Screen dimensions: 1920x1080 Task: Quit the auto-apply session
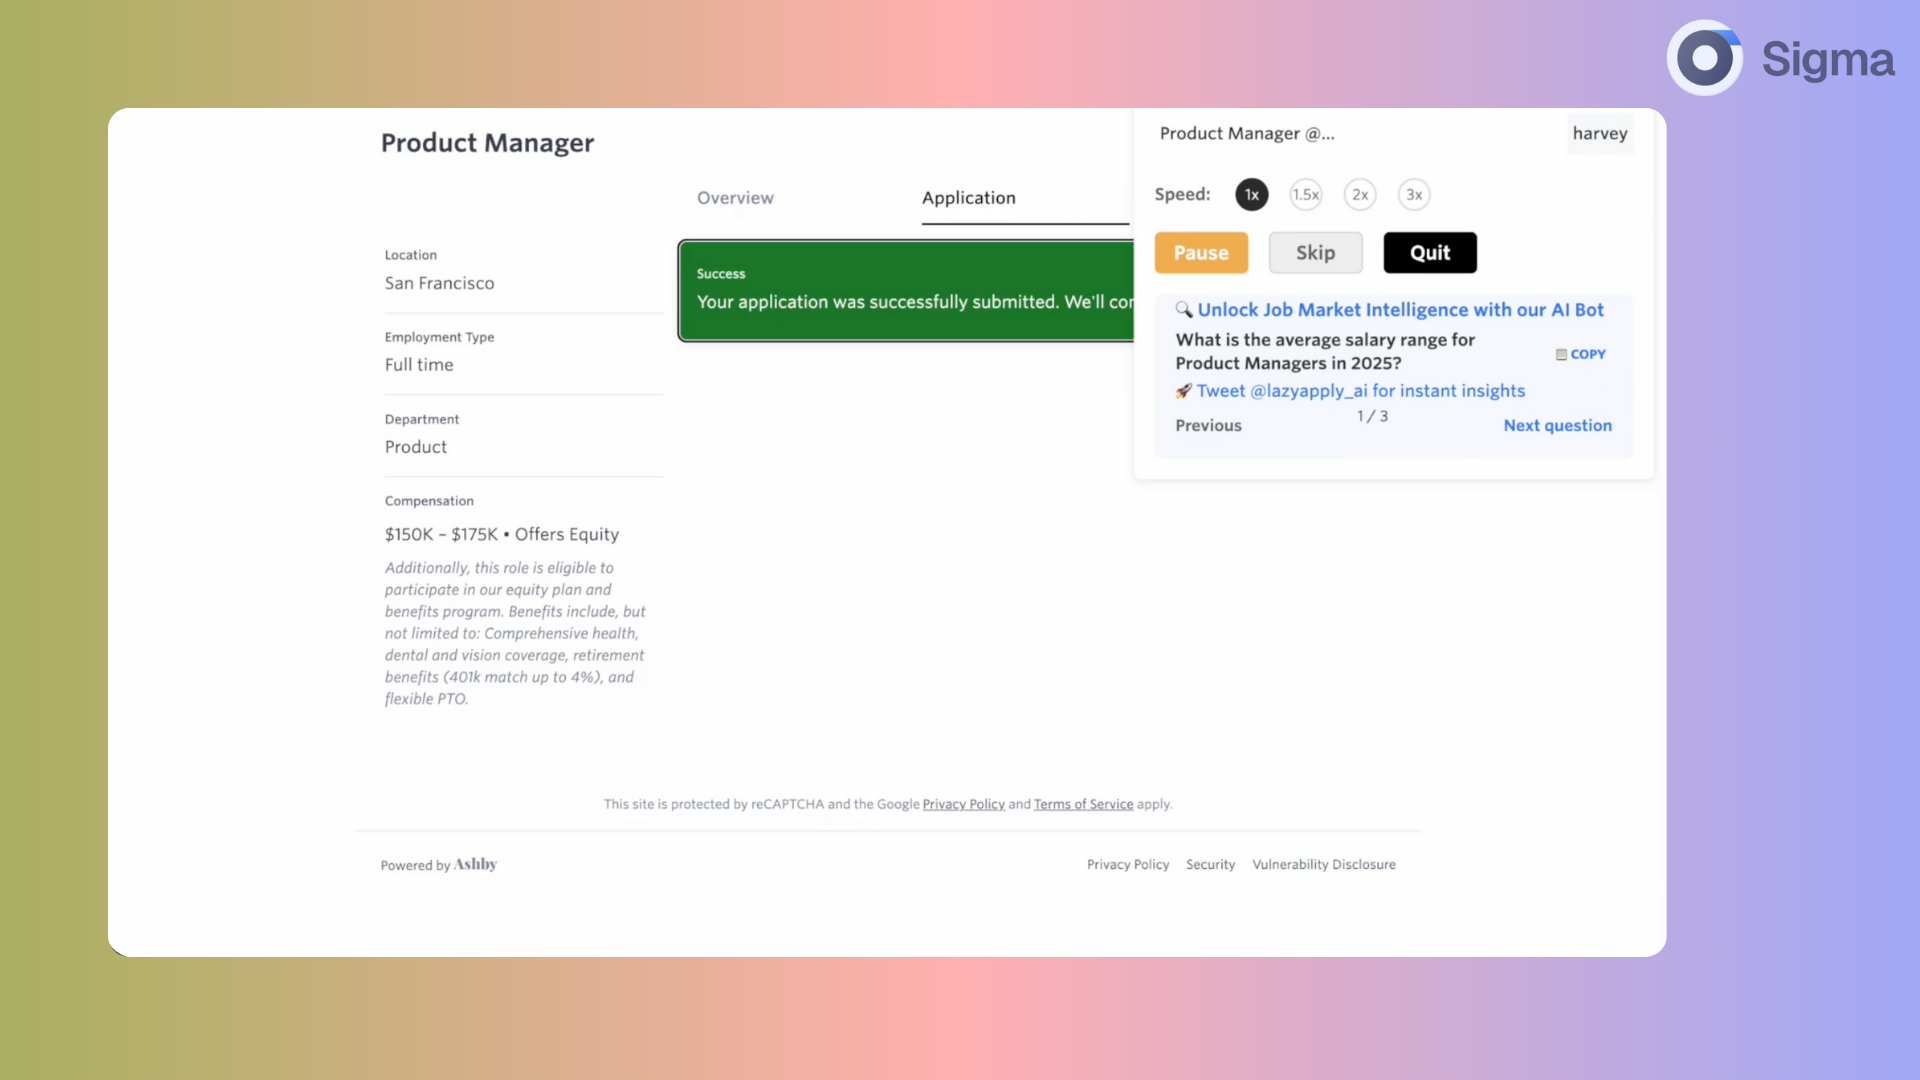tap(1430, 253)
